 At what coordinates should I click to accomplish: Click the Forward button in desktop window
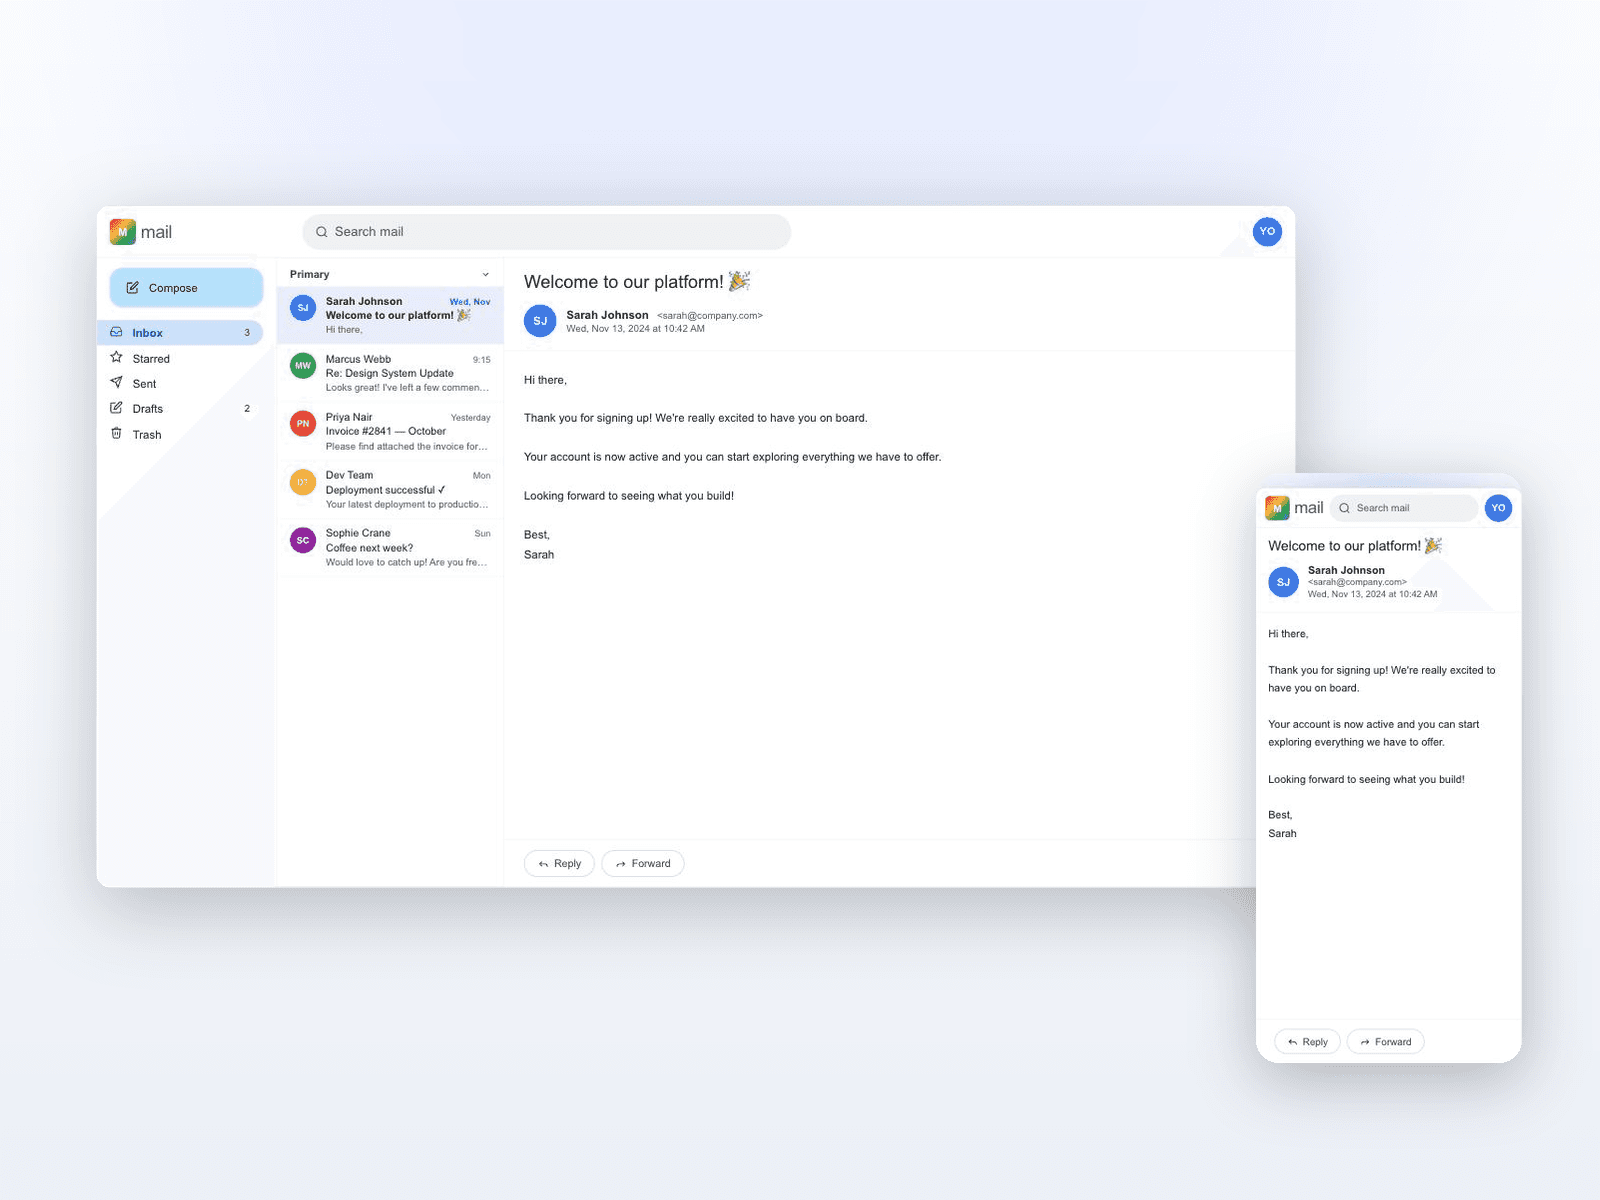[x=643, y=864]
